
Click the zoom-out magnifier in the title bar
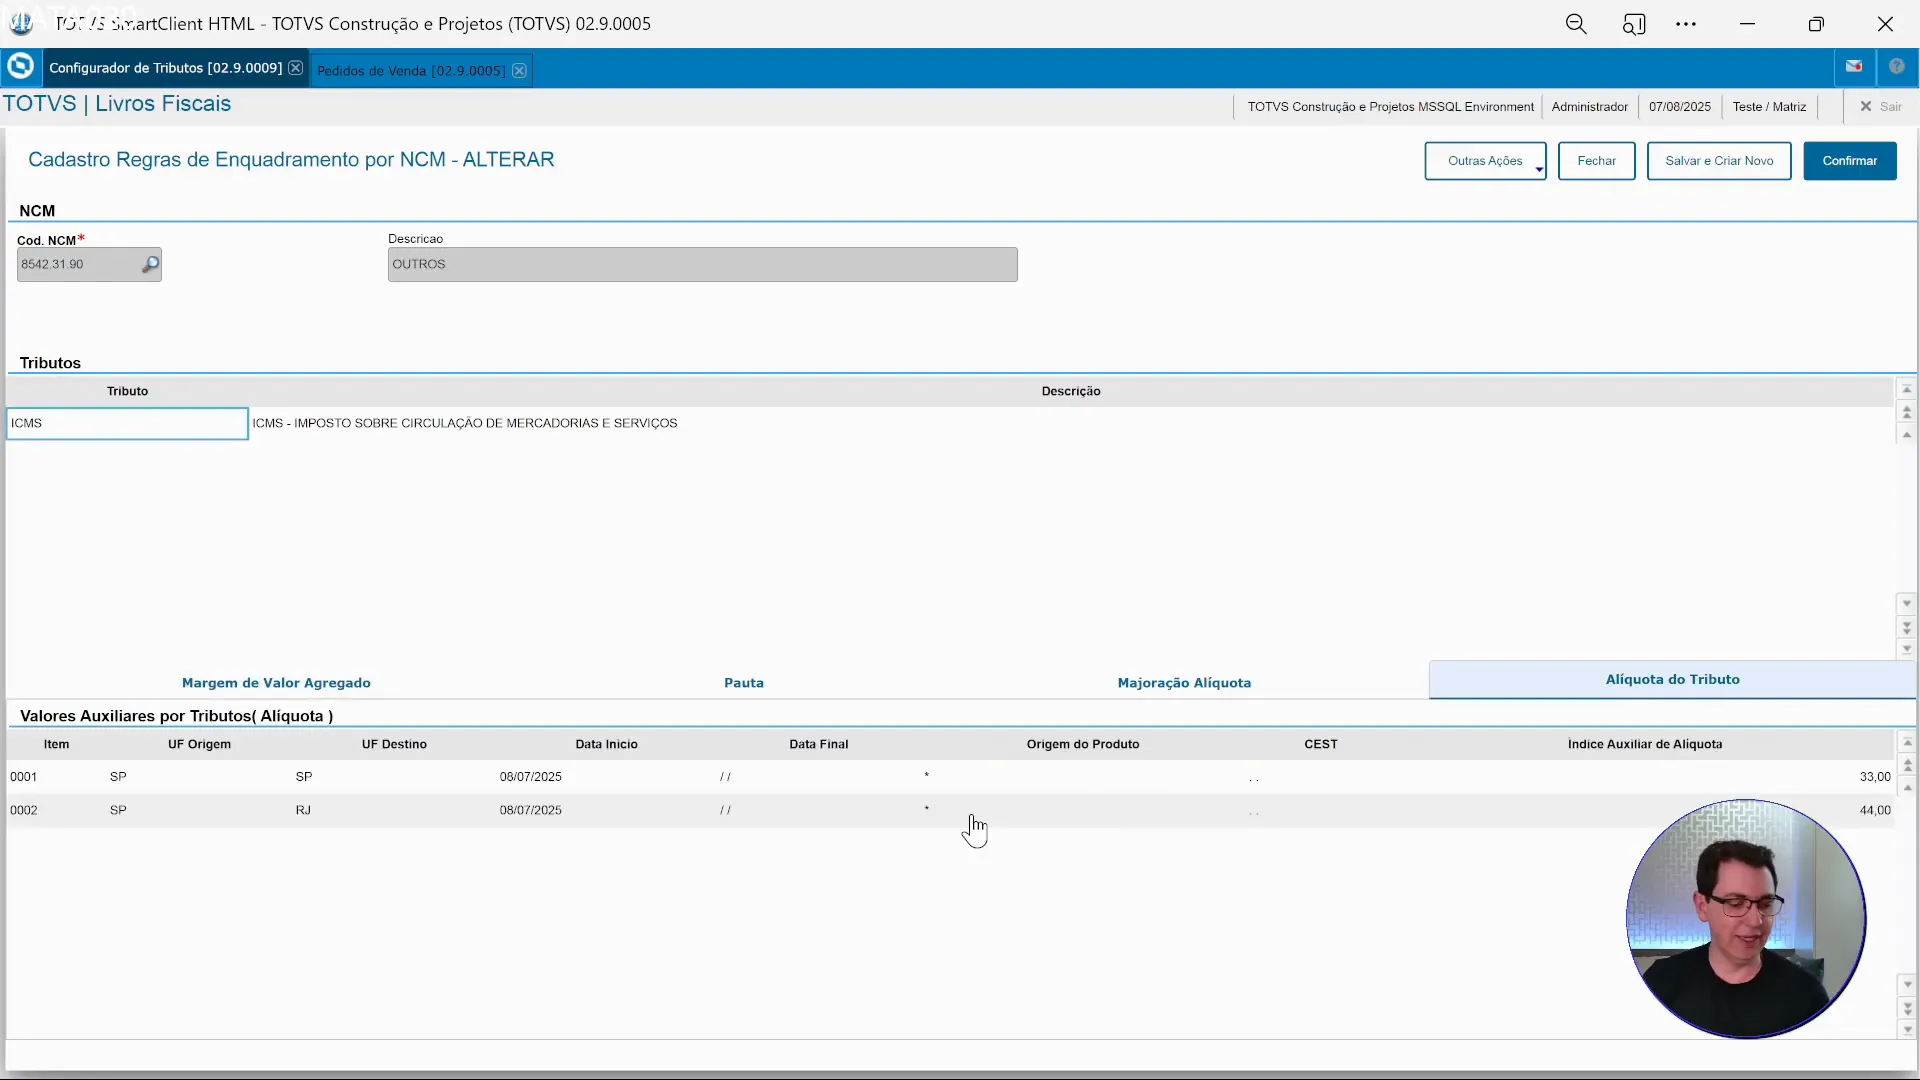tap(1577, 23)
